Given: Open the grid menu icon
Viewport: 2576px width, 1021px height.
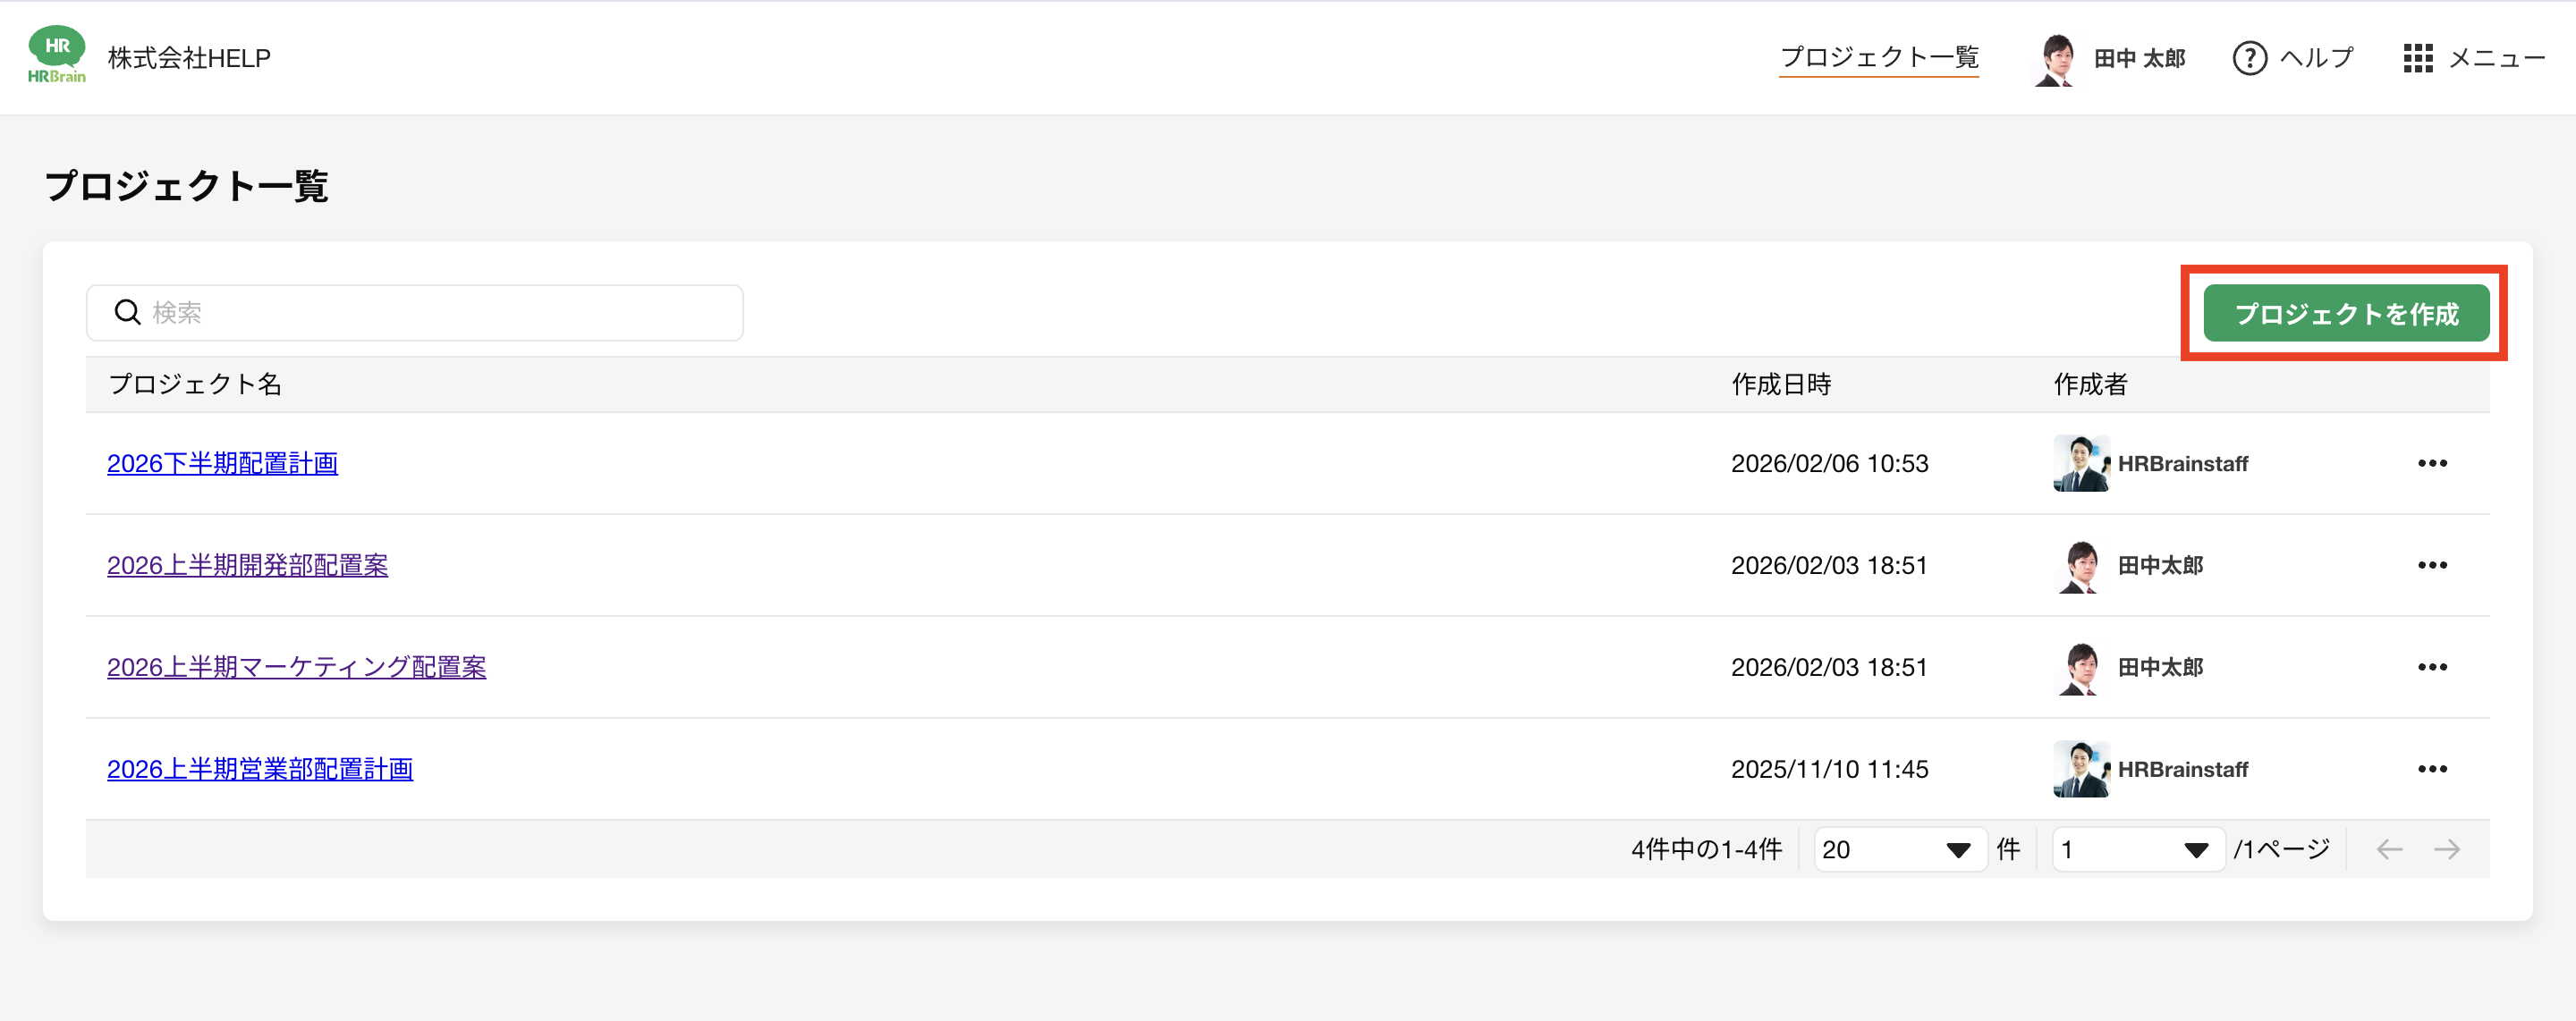Looking at the screenshot, I should pos(2417,58).
